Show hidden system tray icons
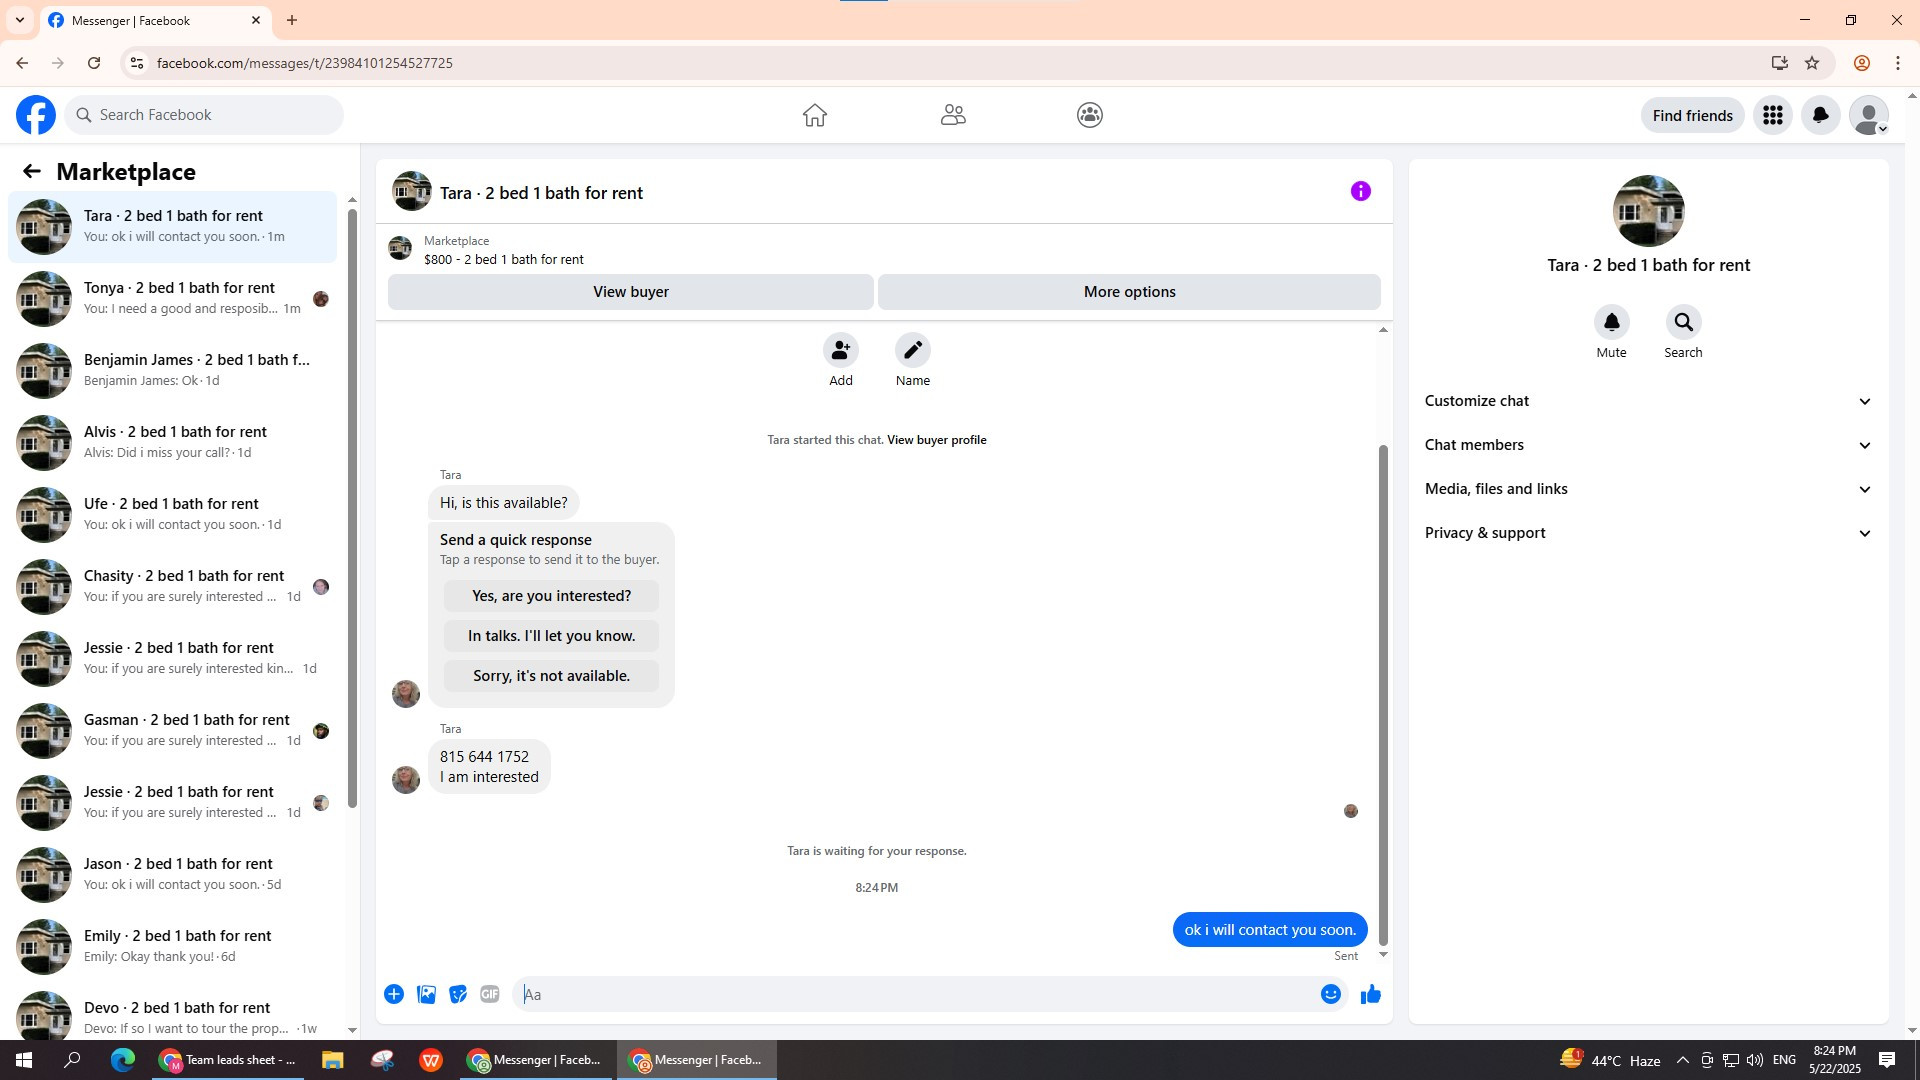Screen dimensions: 1920x1080 1682,1060
